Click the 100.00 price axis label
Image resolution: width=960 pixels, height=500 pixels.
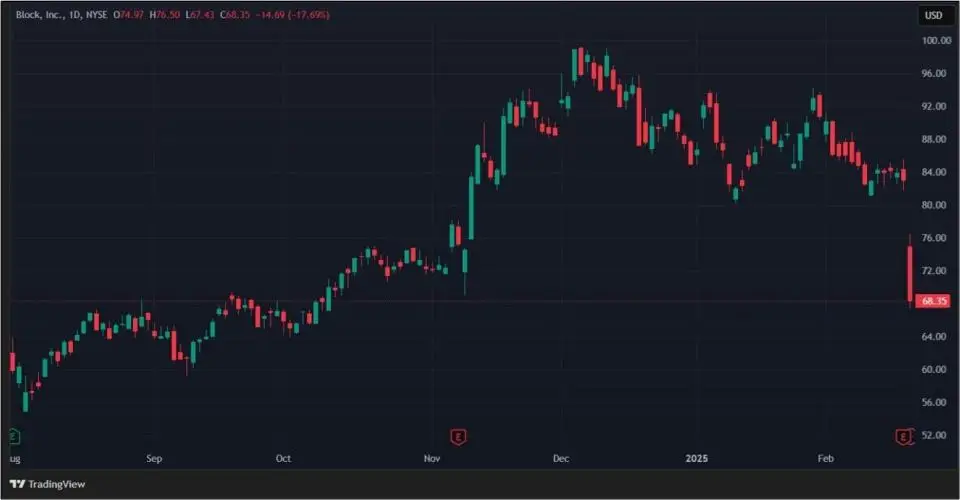coord(934,41)
